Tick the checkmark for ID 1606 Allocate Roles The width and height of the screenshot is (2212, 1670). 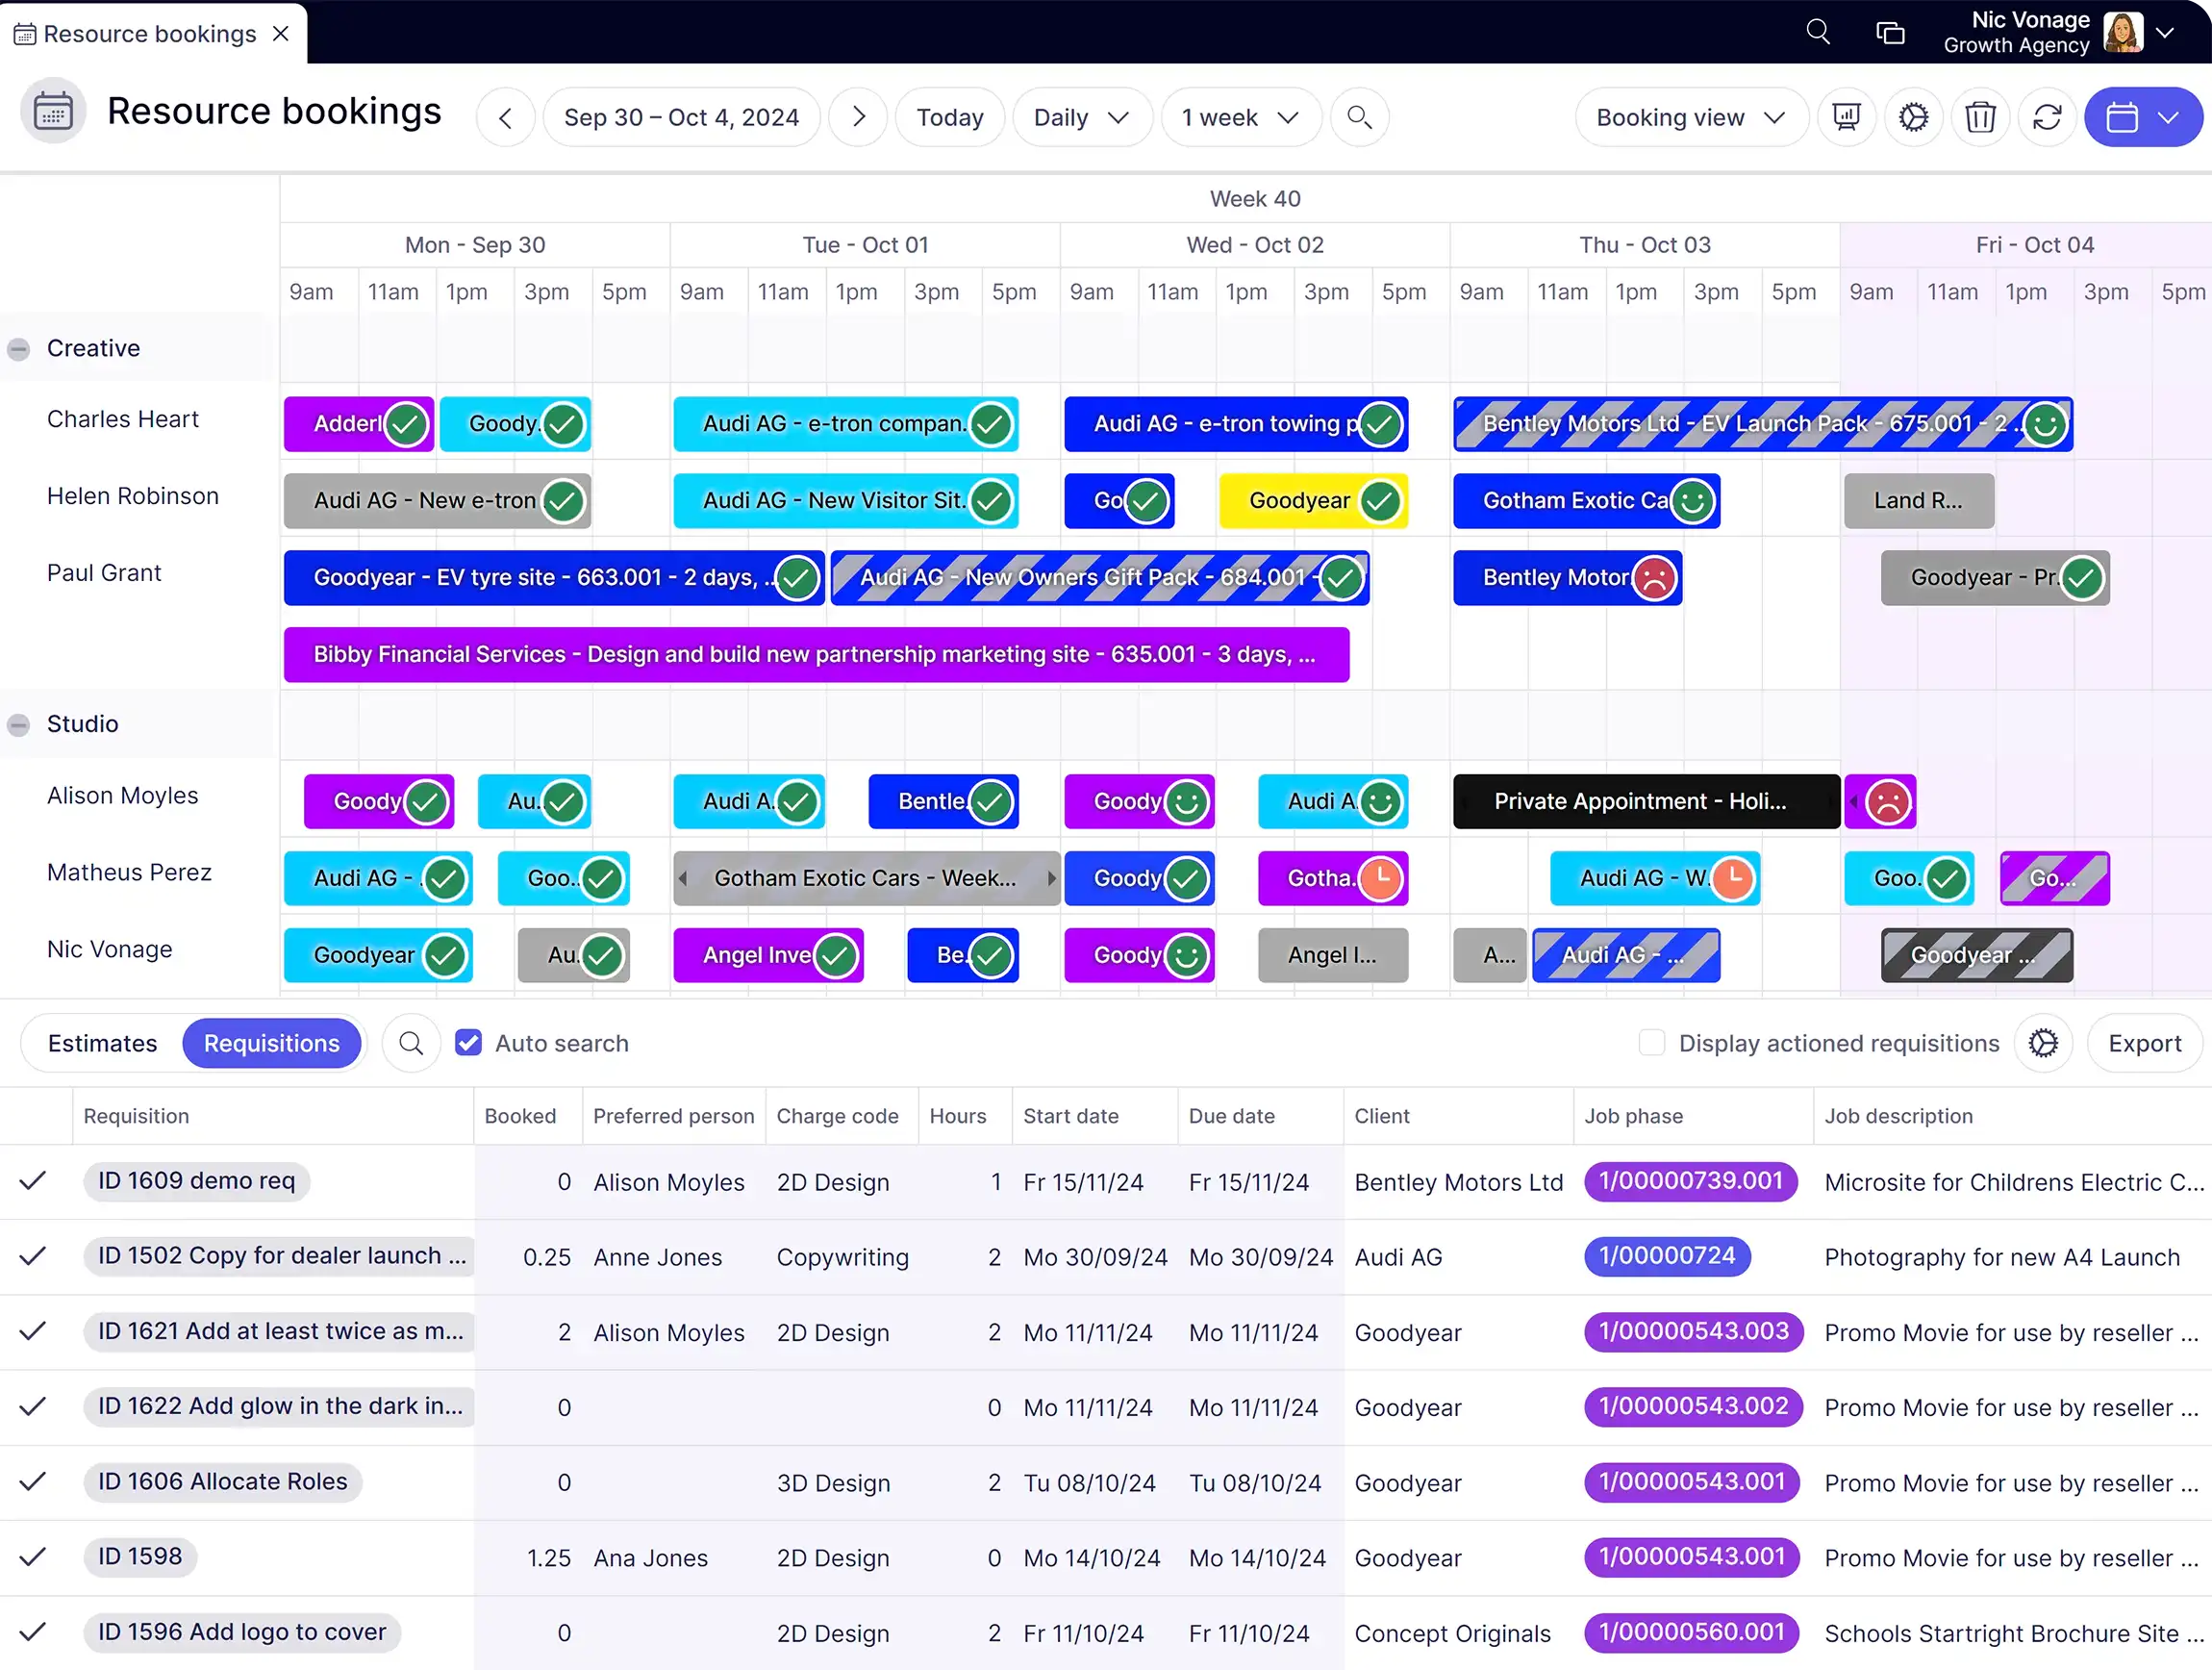(x=33, y=1482)
